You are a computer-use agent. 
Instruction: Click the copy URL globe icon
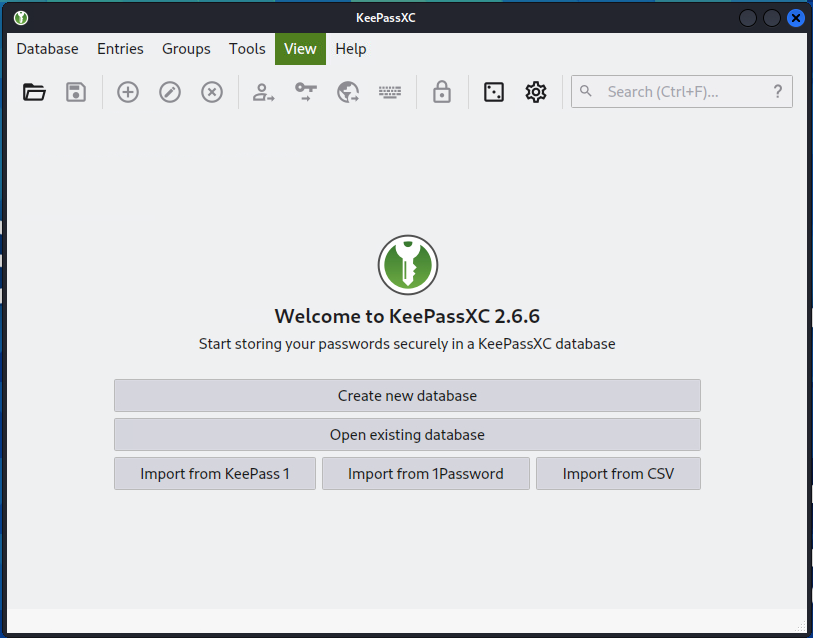[348, 92]
